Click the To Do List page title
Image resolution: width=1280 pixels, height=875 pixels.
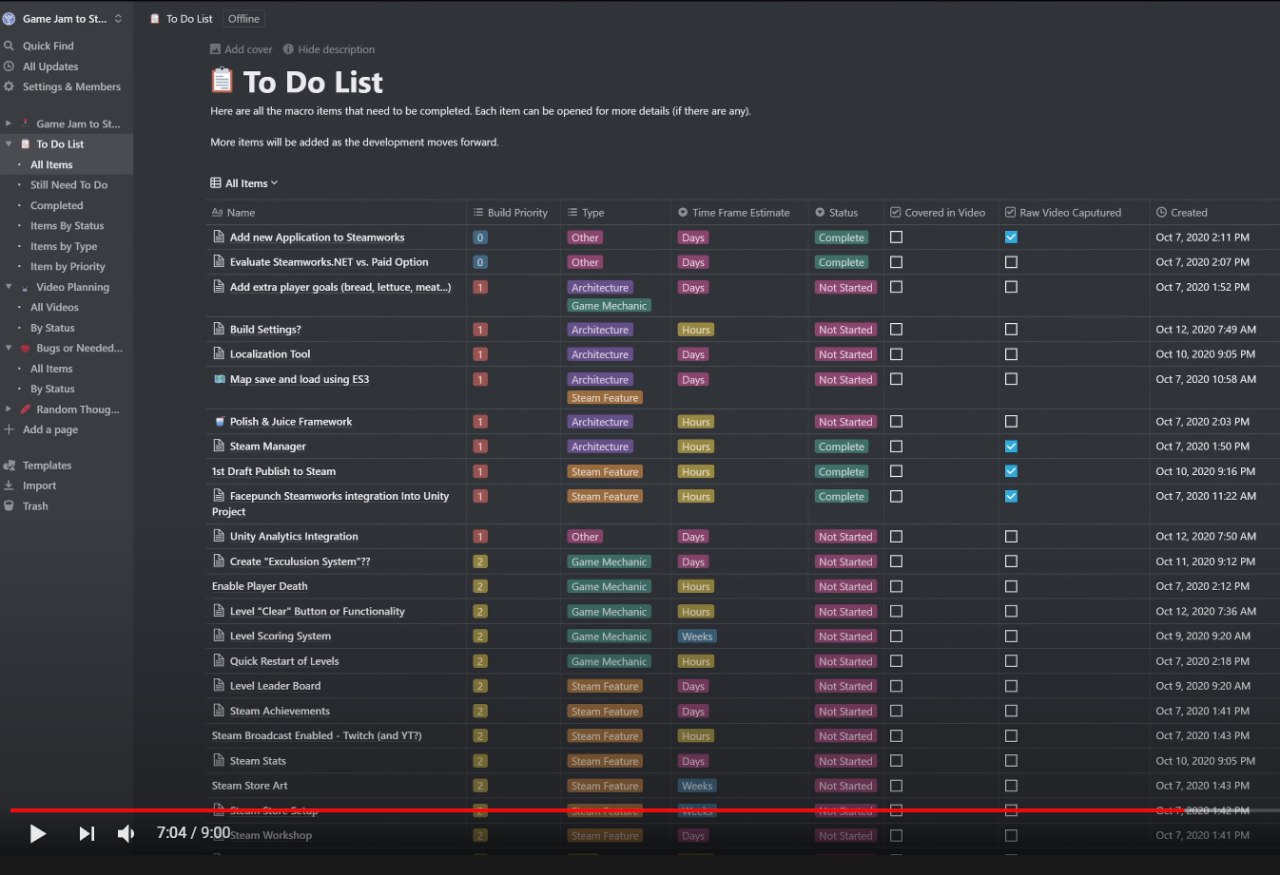pyautogui.click(x=313, y=82)
